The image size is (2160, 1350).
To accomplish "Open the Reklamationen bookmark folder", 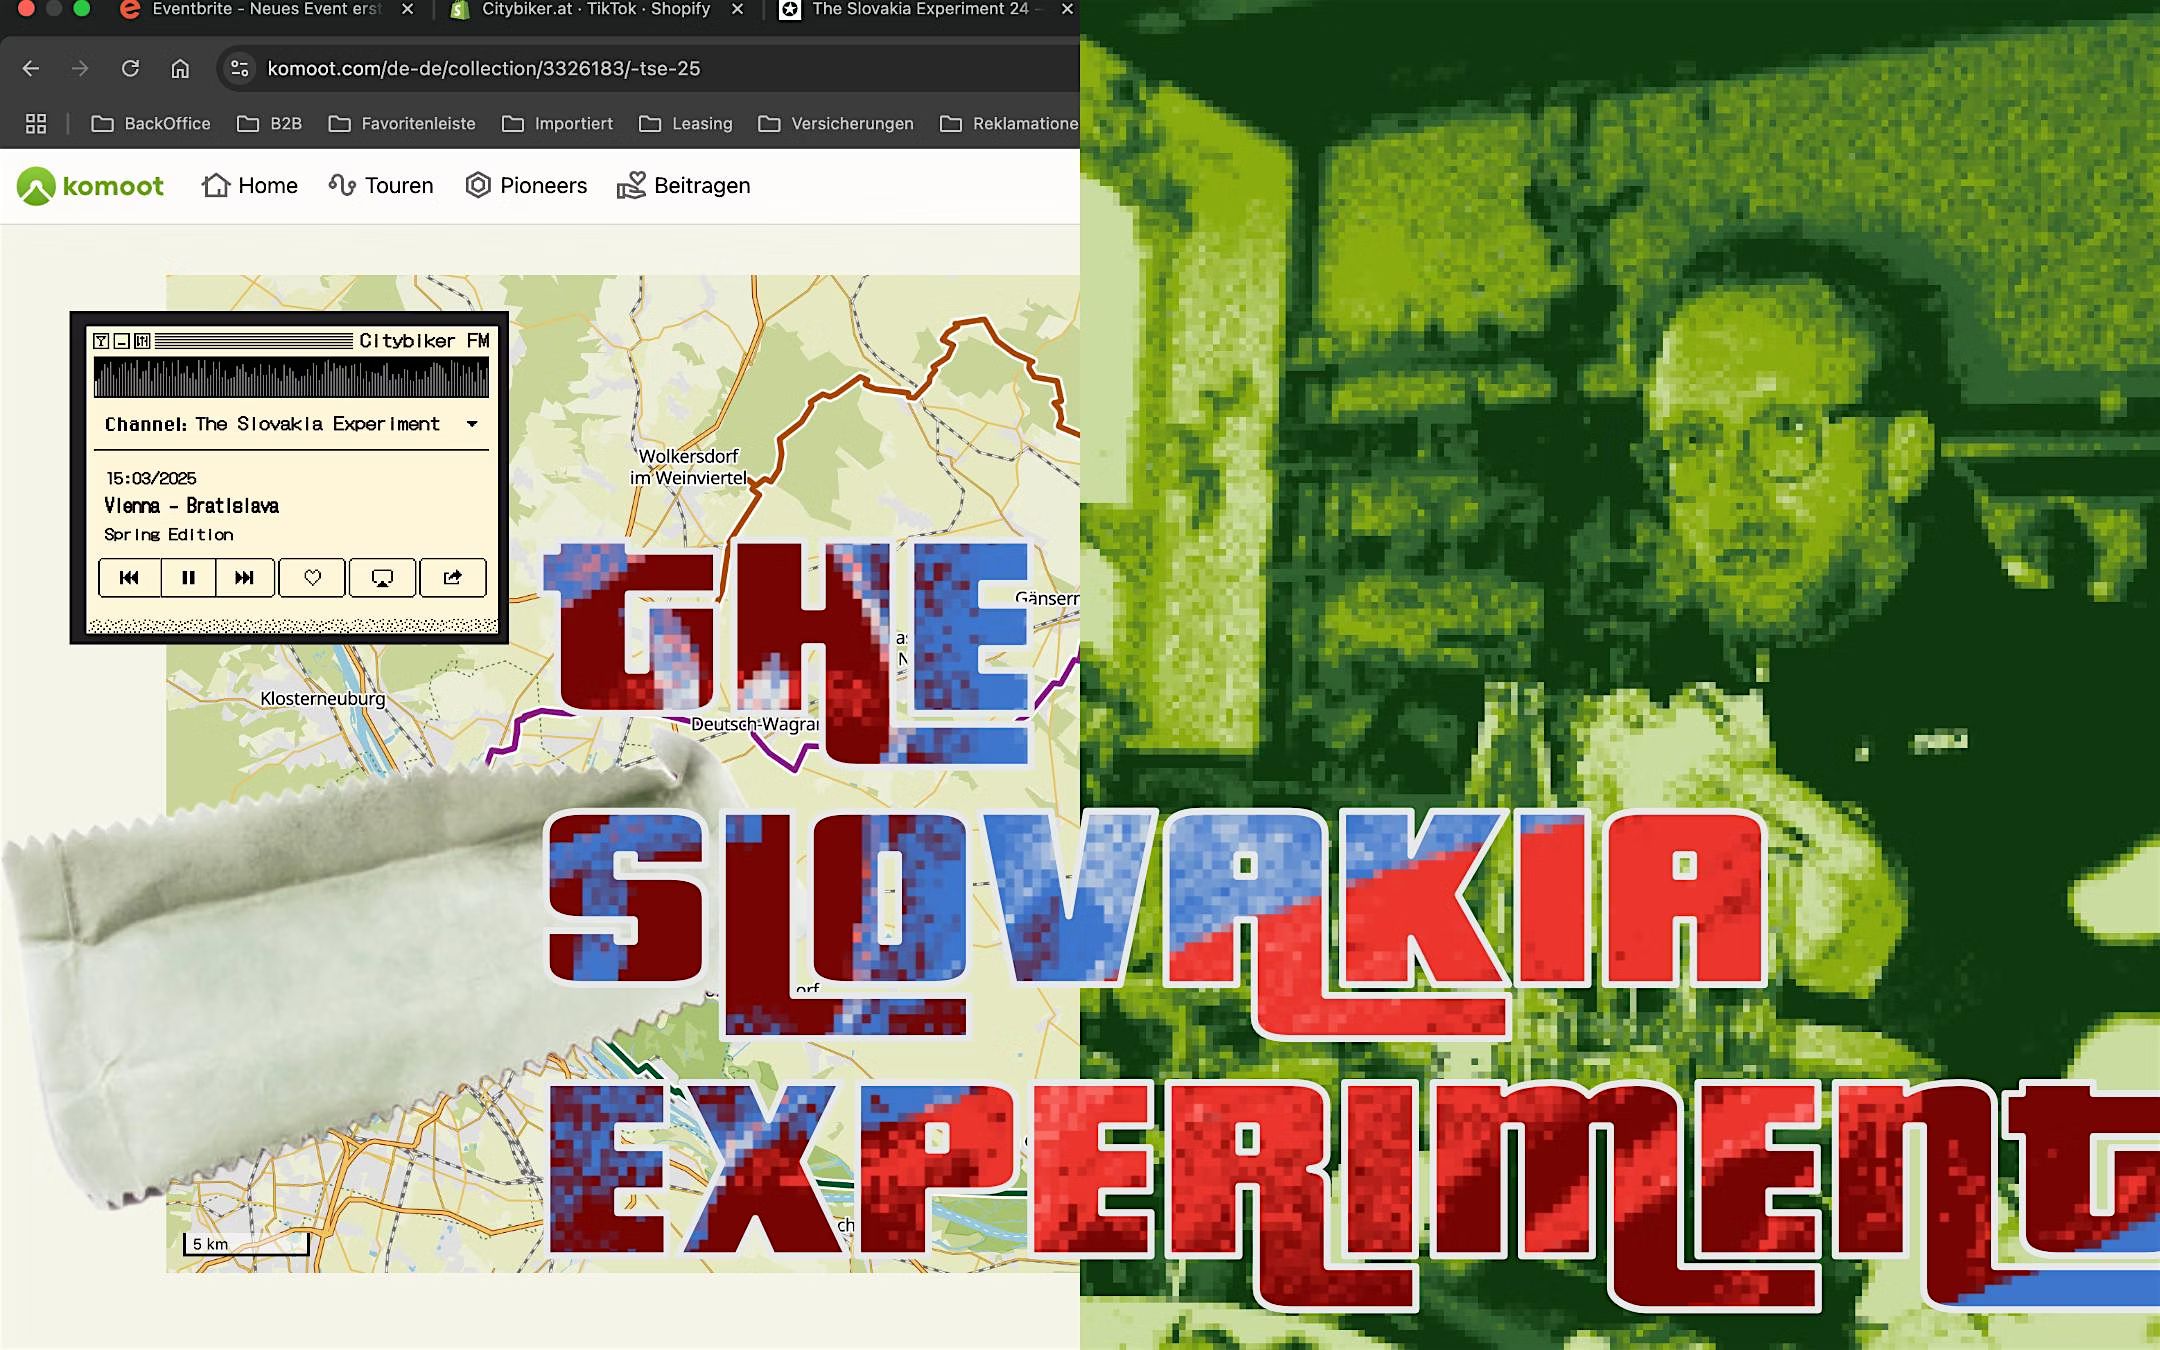I will [x=1009, y=123].
